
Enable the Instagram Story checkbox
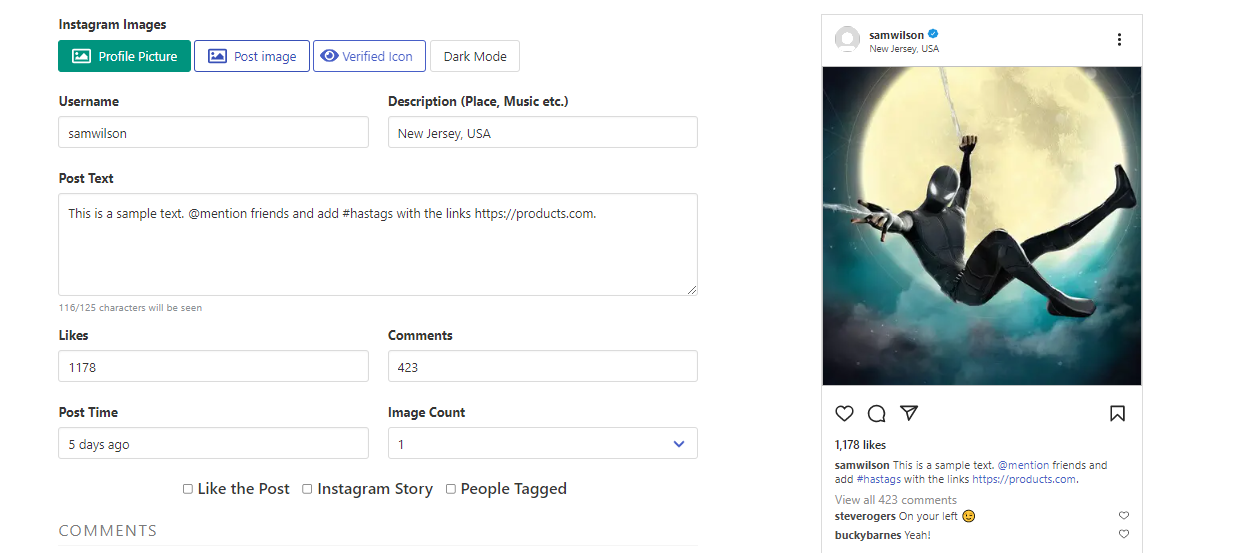pos(308,489)
